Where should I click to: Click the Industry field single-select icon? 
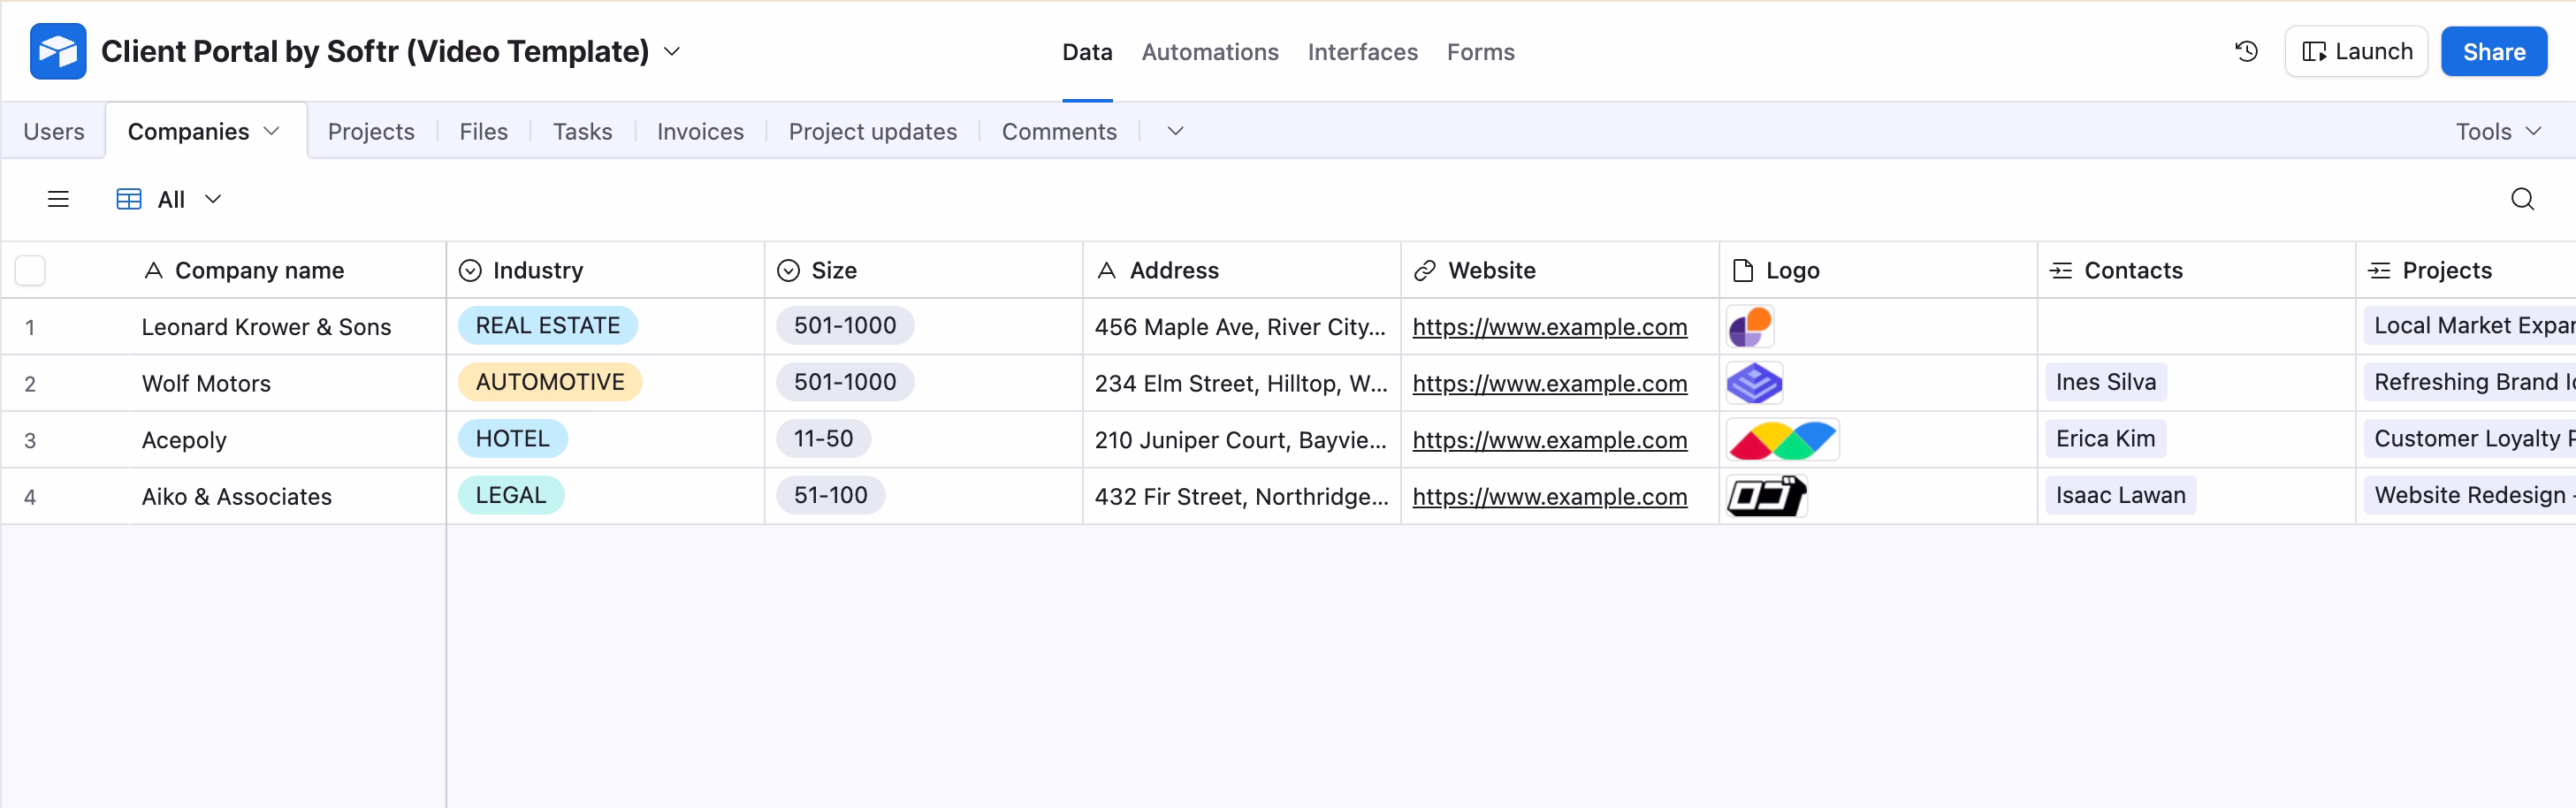pyautogui.click(x=471, y=270)
